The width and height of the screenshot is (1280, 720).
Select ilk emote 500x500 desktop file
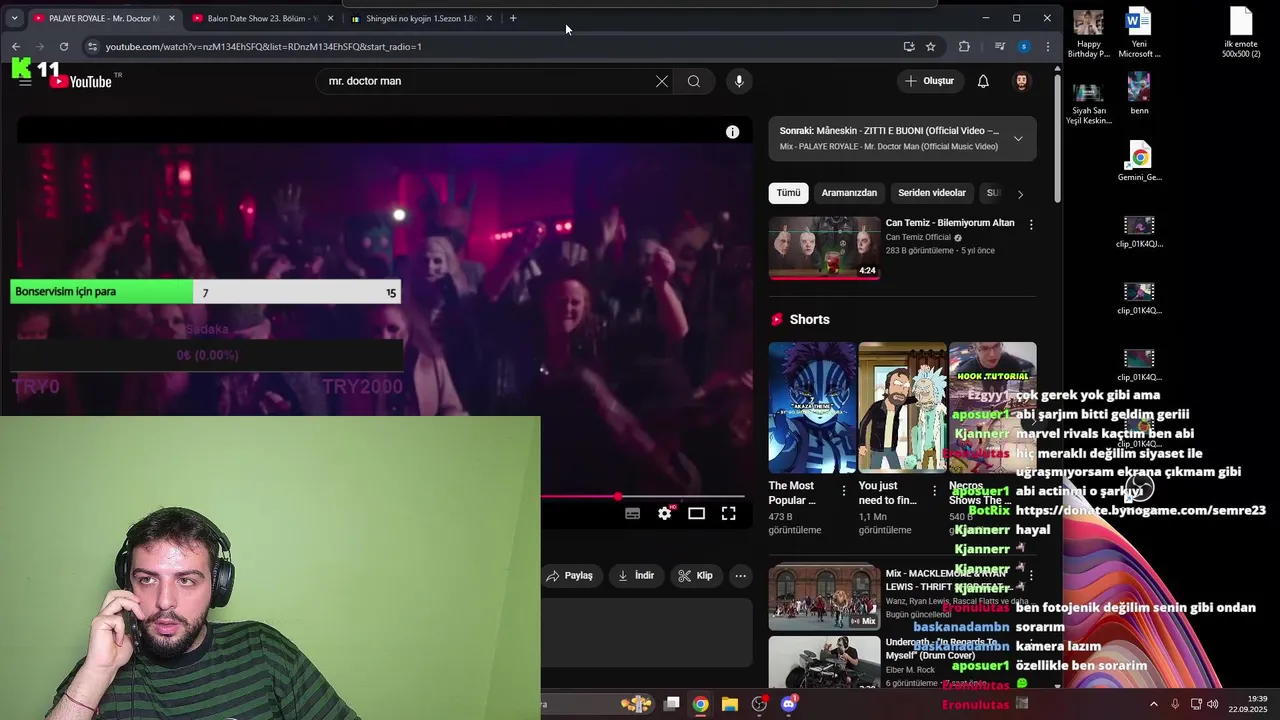pos(1241,33)
